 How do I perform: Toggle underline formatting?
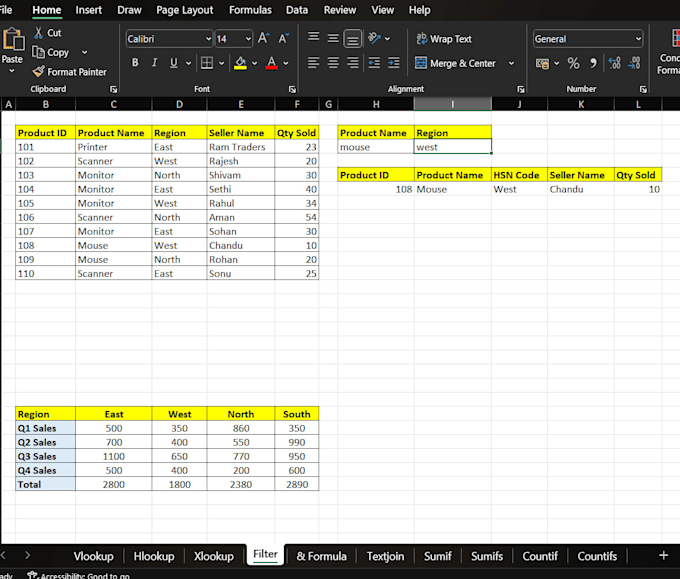point(174,63)
